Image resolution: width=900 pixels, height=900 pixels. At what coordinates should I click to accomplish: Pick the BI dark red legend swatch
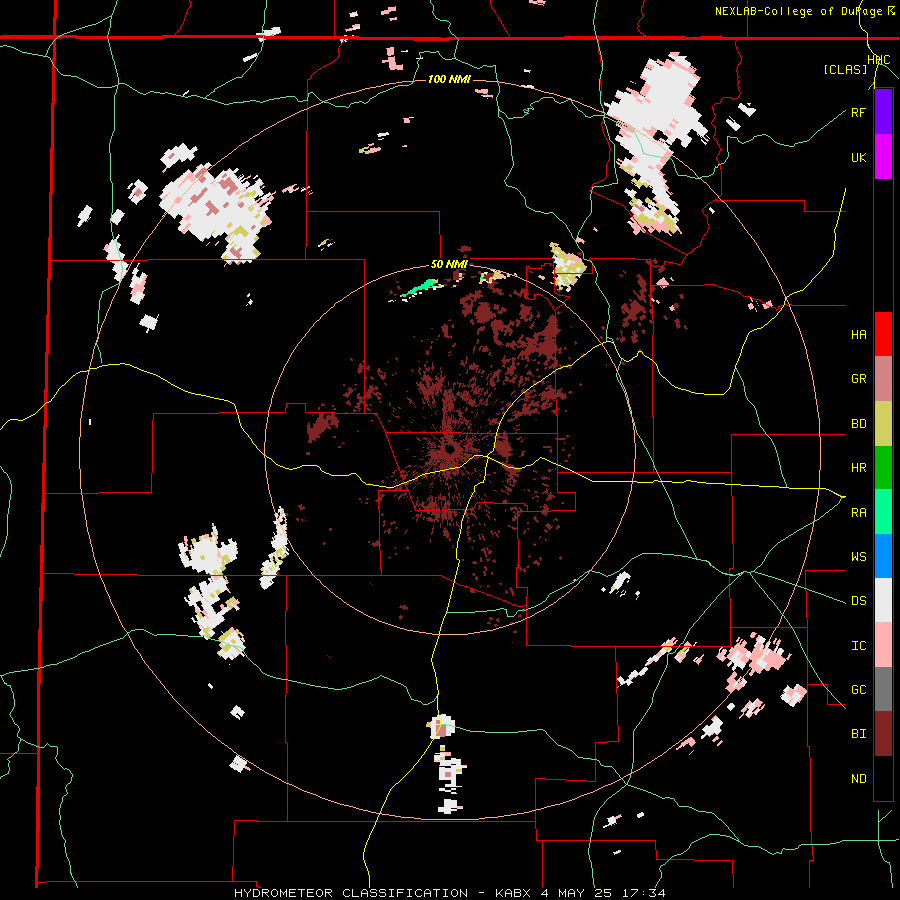[x=883, y=734]
